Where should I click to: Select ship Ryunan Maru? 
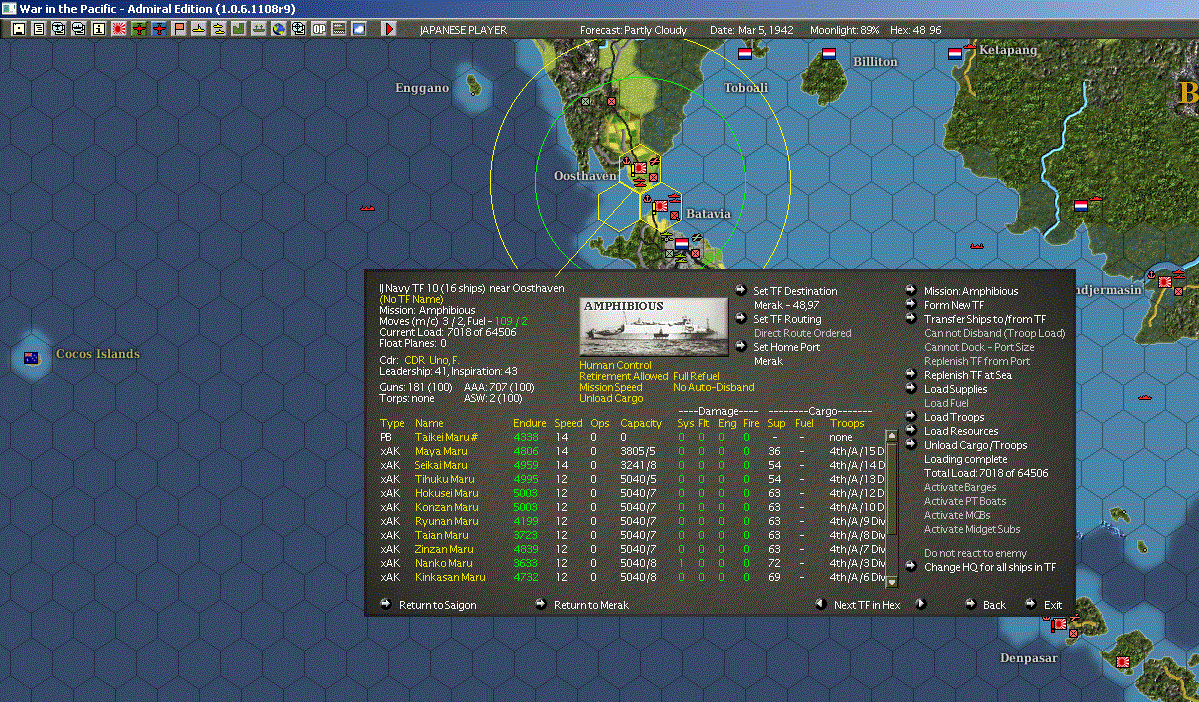tap(447, 522)
